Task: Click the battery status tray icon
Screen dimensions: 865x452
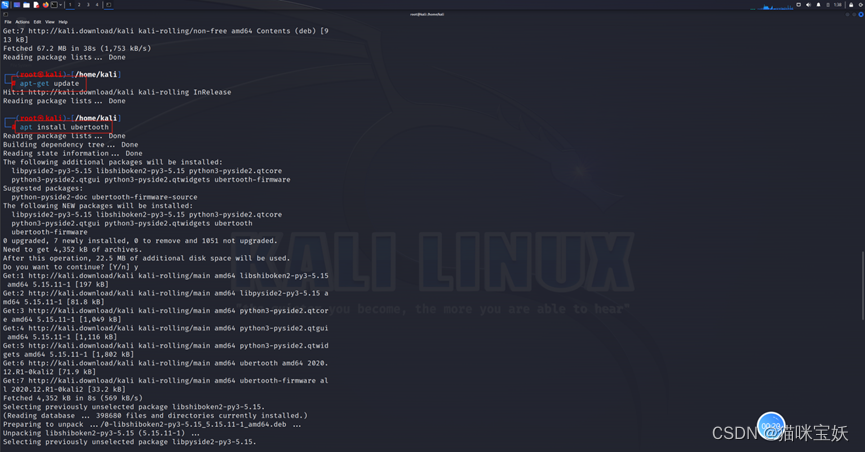Action: click(x=827, y=5)
